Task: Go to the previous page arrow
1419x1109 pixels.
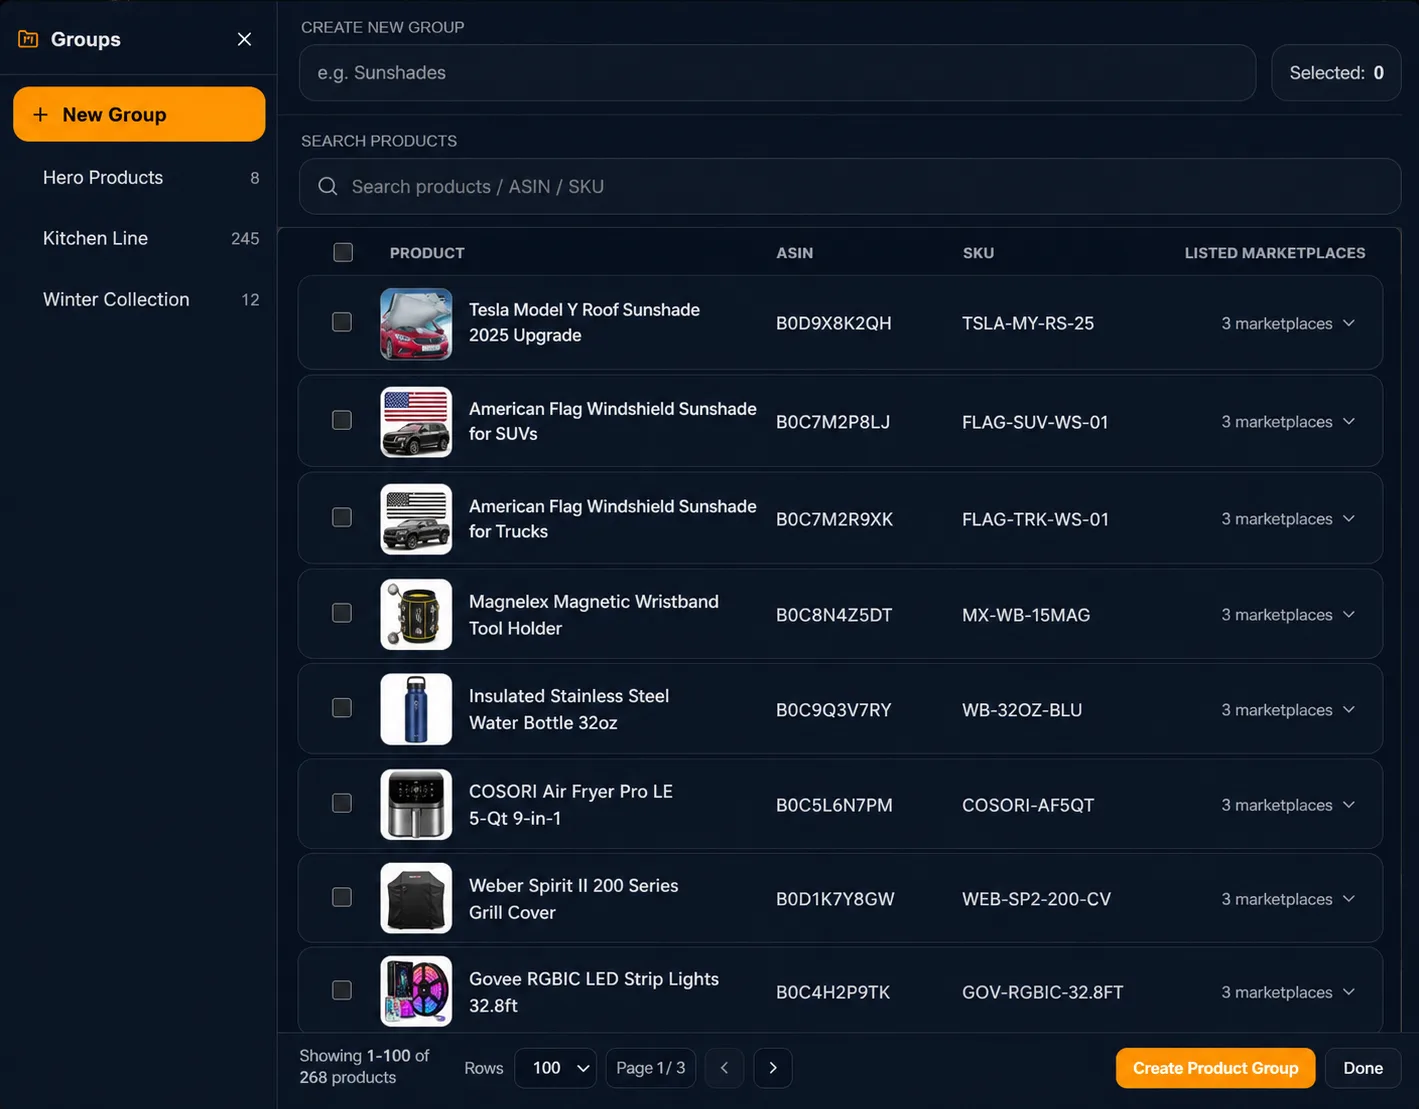Action: (724, 1068)
